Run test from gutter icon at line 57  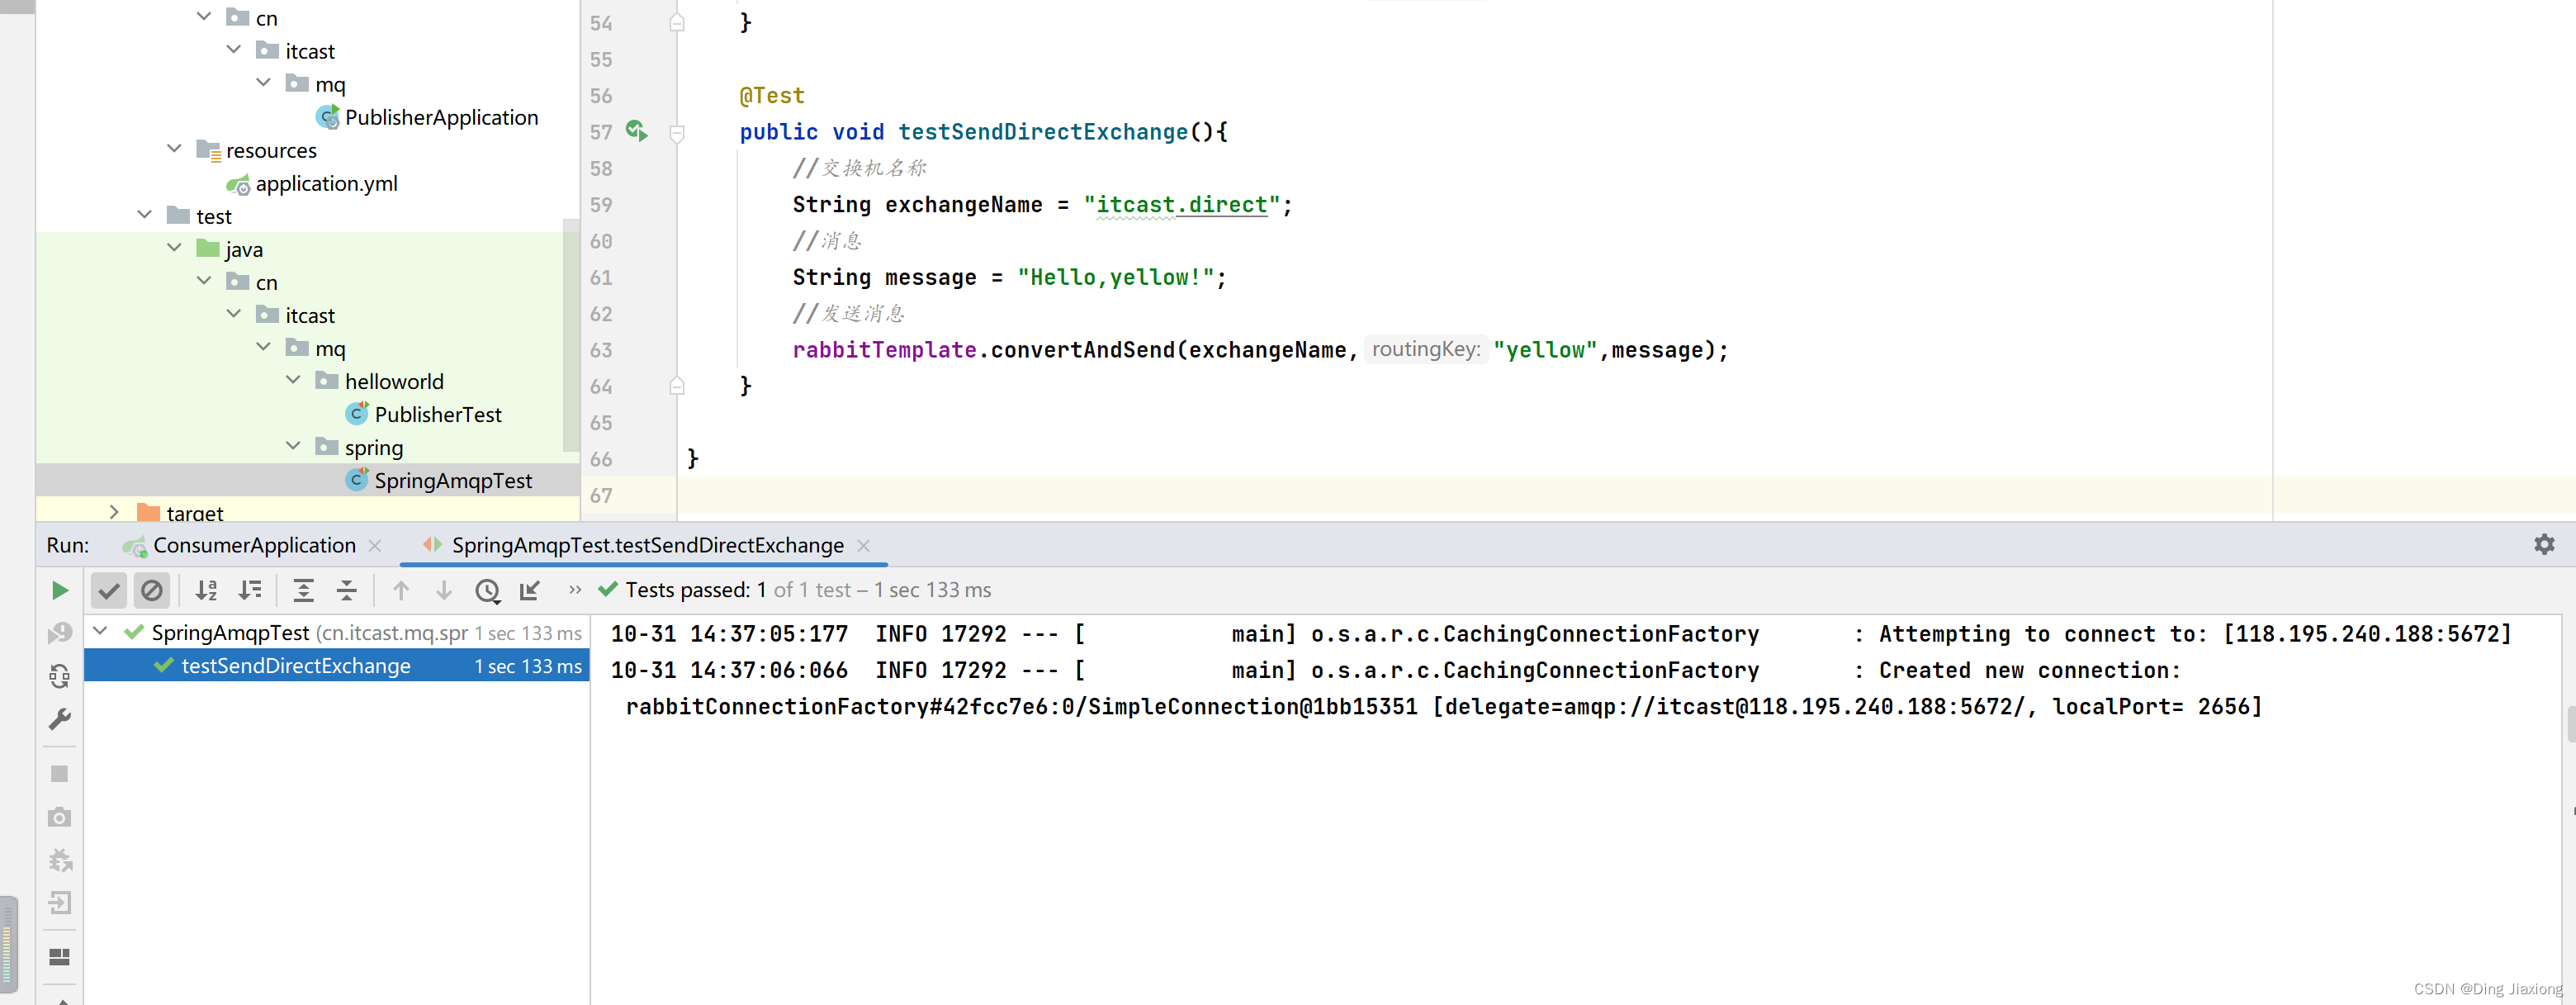[636, 131]
